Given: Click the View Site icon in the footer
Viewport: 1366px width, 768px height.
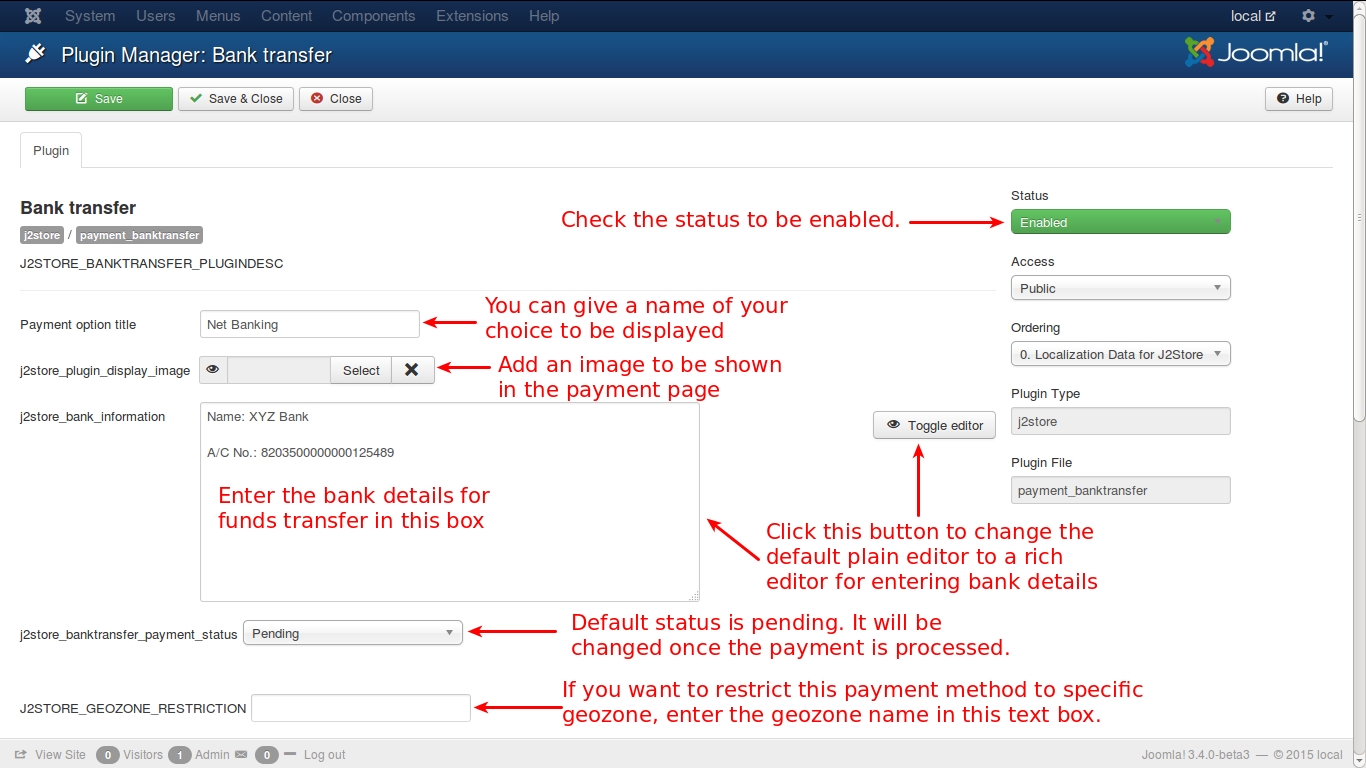Looking at the screenshot, I should click(21, 755).
